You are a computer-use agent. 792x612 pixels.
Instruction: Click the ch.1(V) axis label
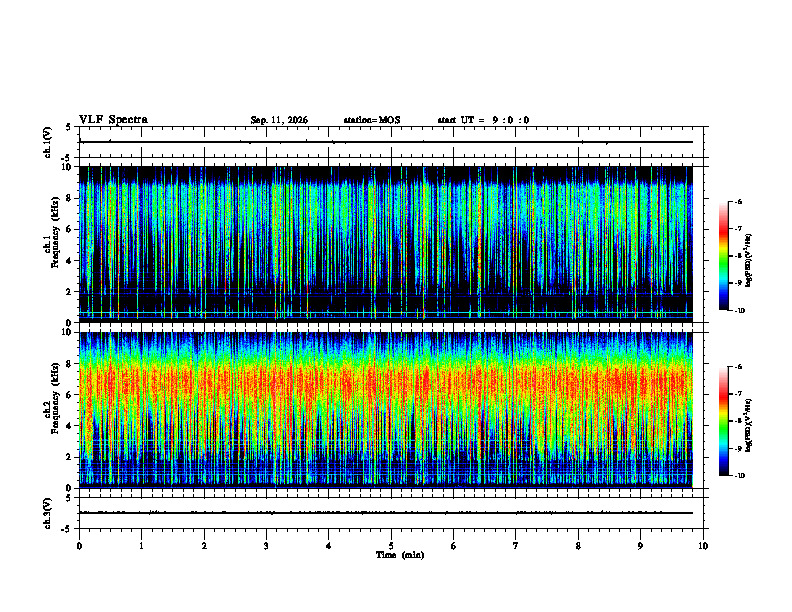[x=48, y=142]
